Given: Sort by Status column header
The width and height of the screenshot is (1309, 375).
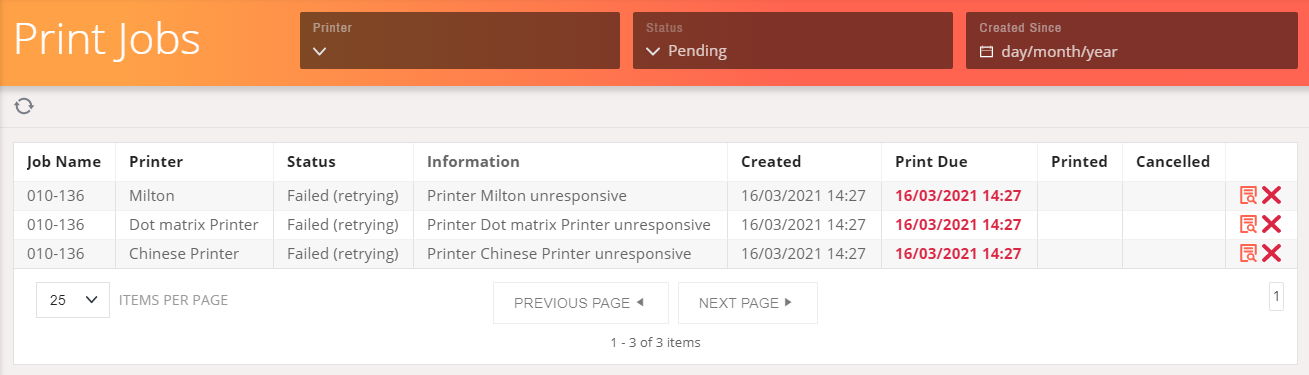Looking at the screenshot, I should pyautogui.click(x=311, y=161).
